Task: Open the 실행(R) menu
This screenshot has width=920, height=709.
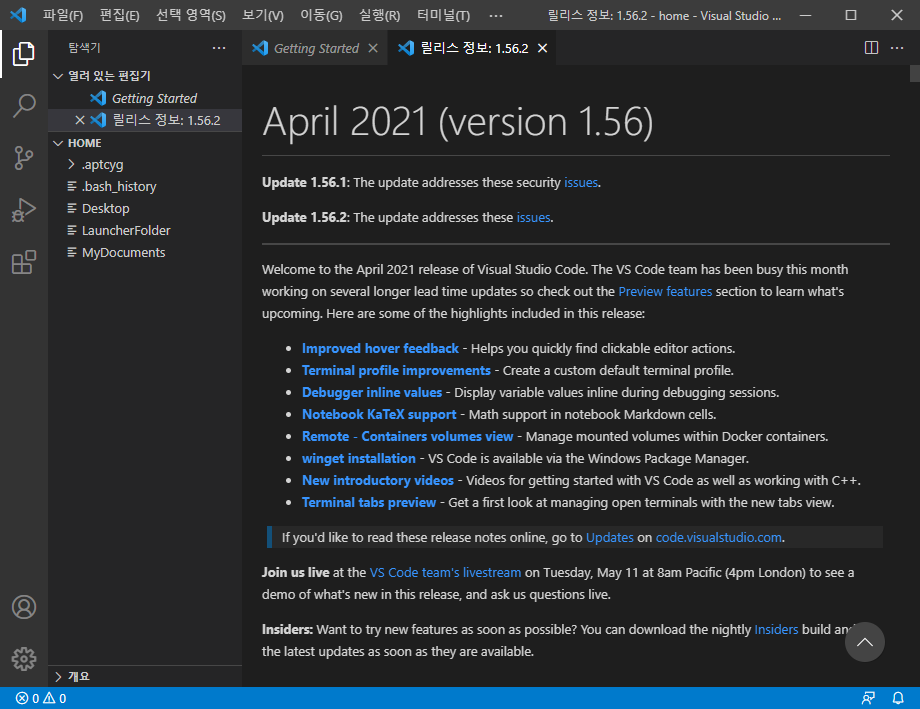Action: (379, 15)
